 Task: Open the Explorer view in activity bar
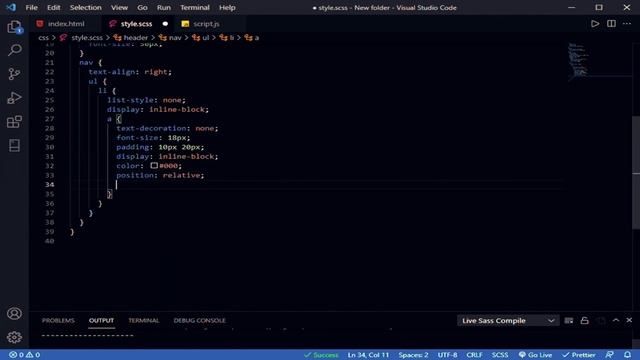tap(14, 27)
